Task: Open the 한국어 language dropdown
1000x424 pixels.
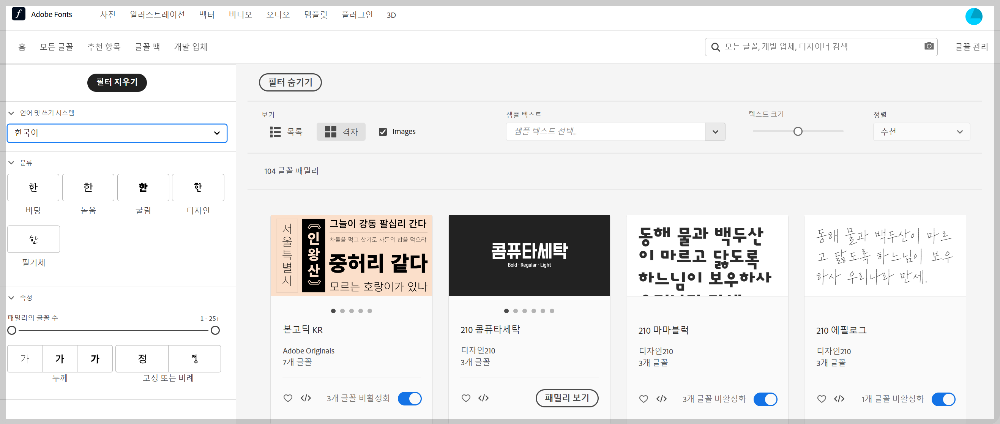Action: [x=117, y=133]
